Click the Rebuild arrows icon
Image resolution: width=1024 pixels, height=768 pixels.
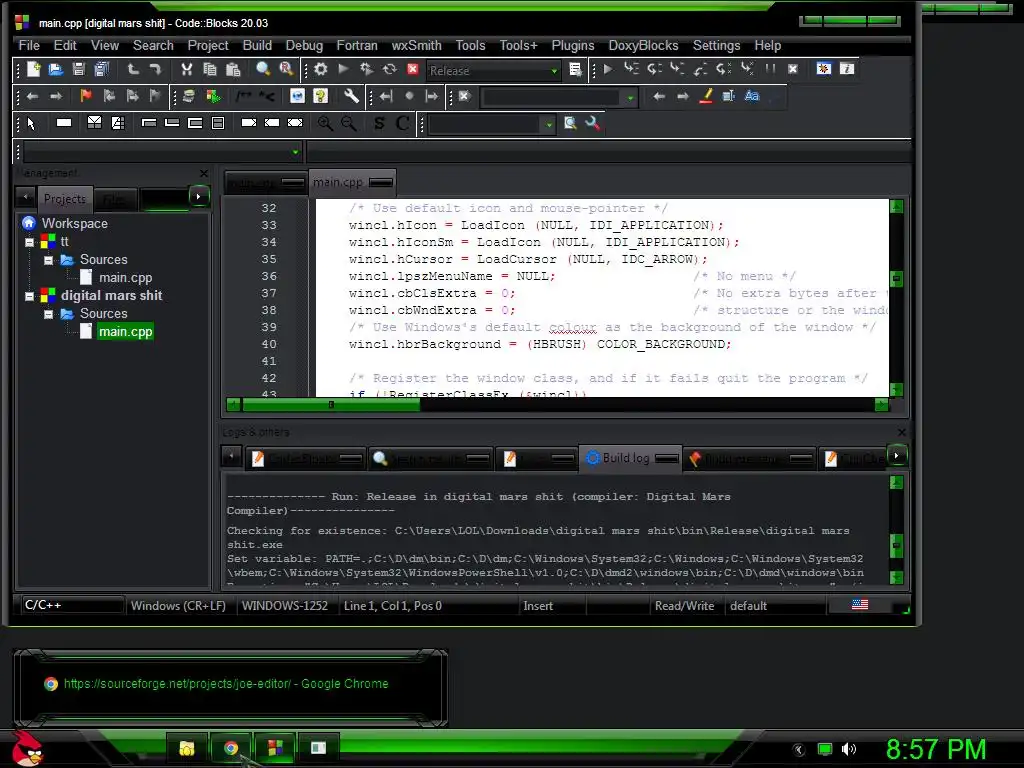389,69
